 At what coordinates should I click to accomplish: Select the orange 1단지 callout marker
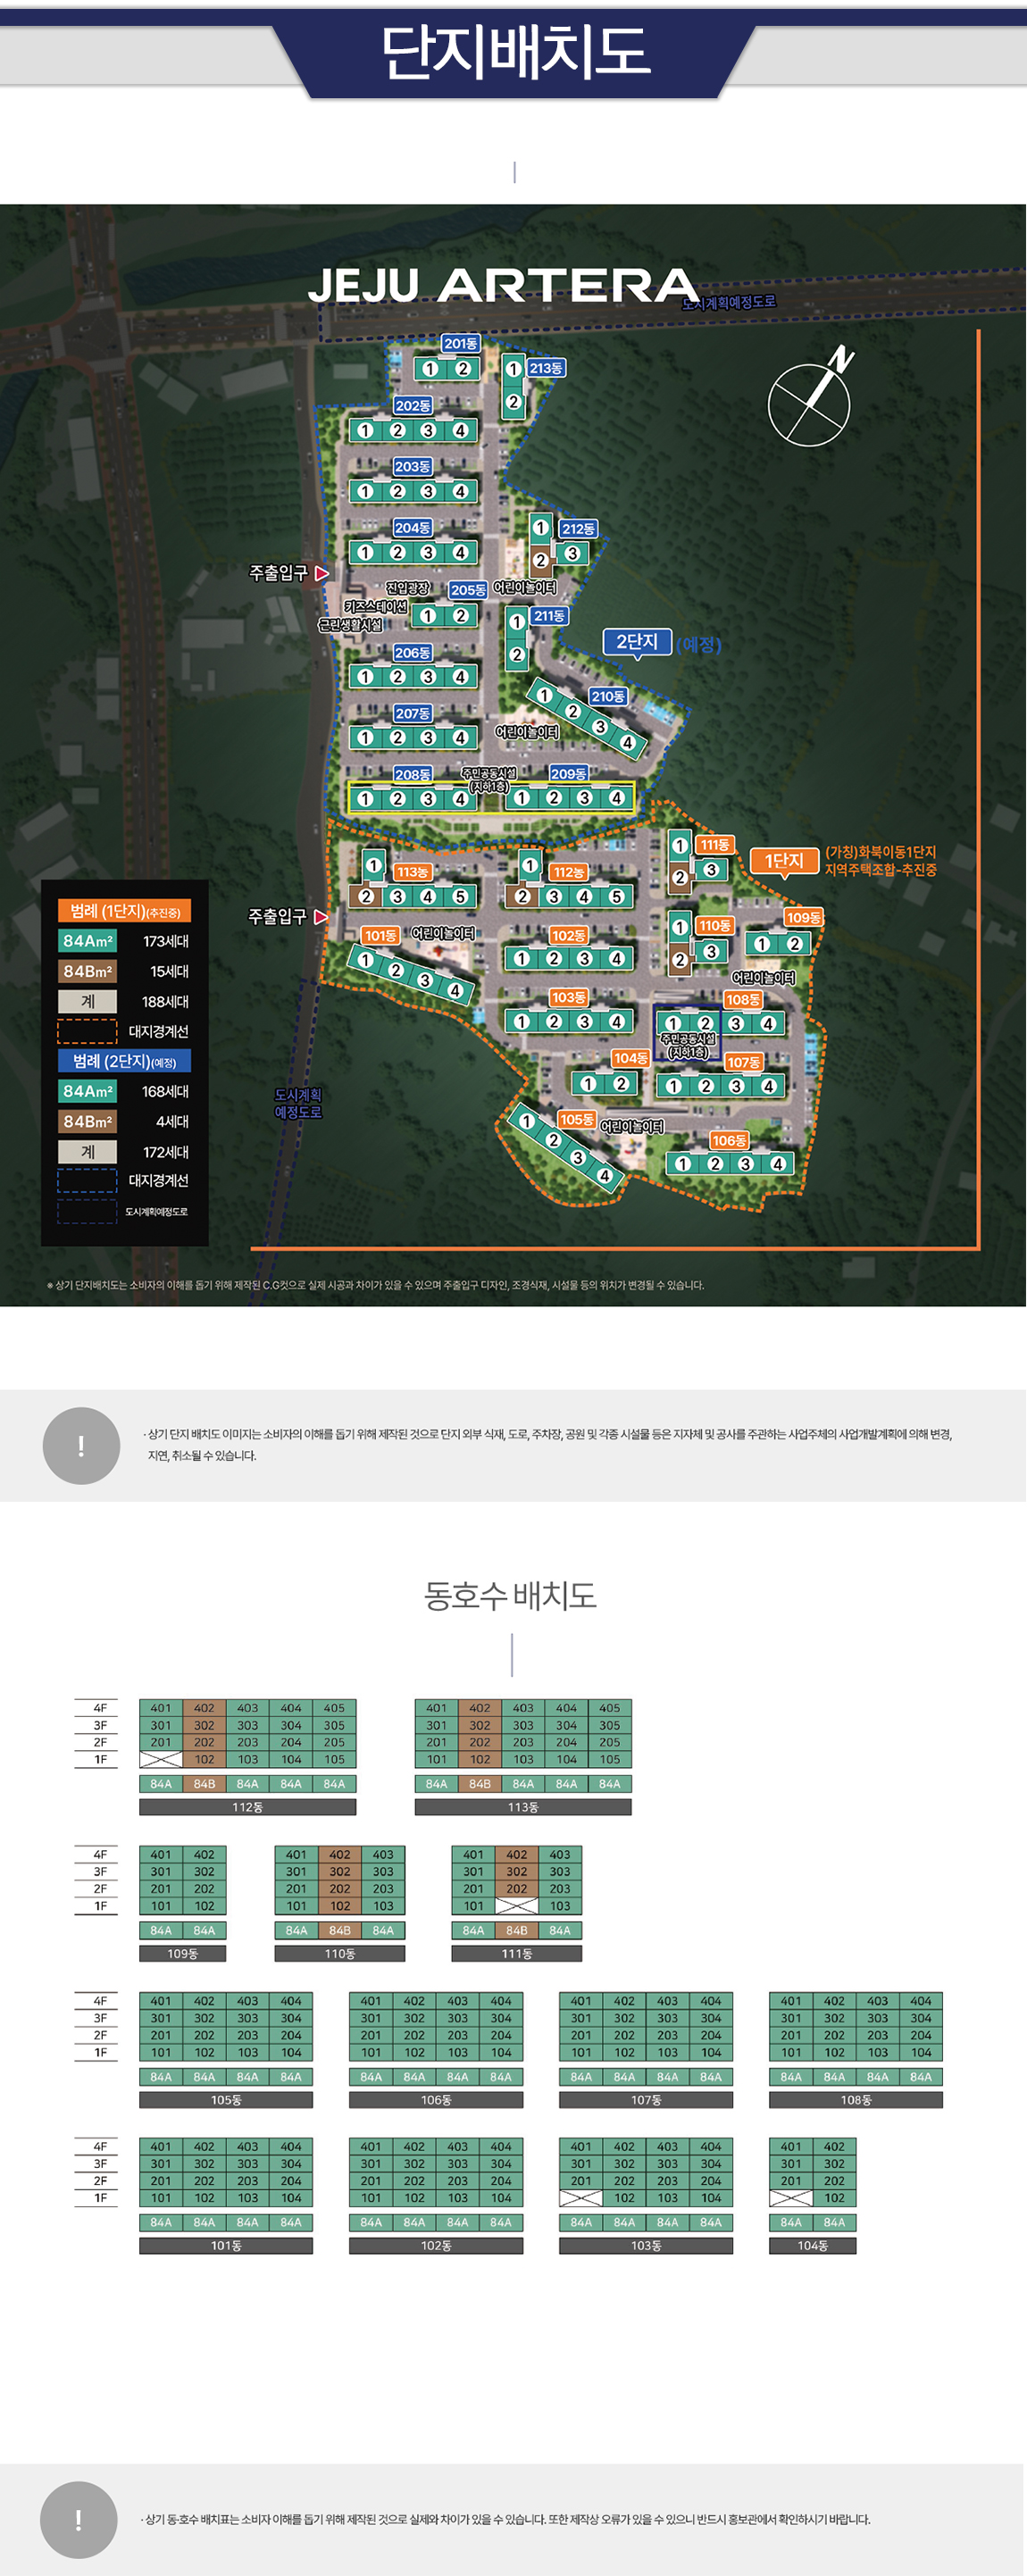[784, 861]
